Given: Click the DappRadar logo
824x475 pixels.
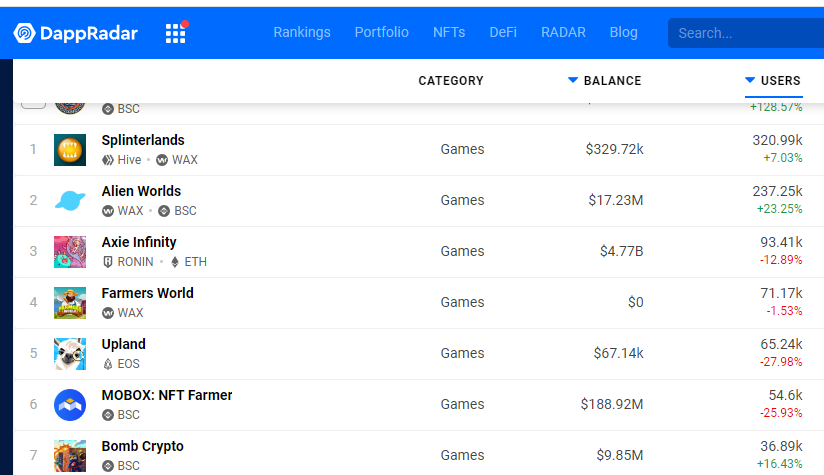Looking at the screenshot, I should (x=76, y=33).
